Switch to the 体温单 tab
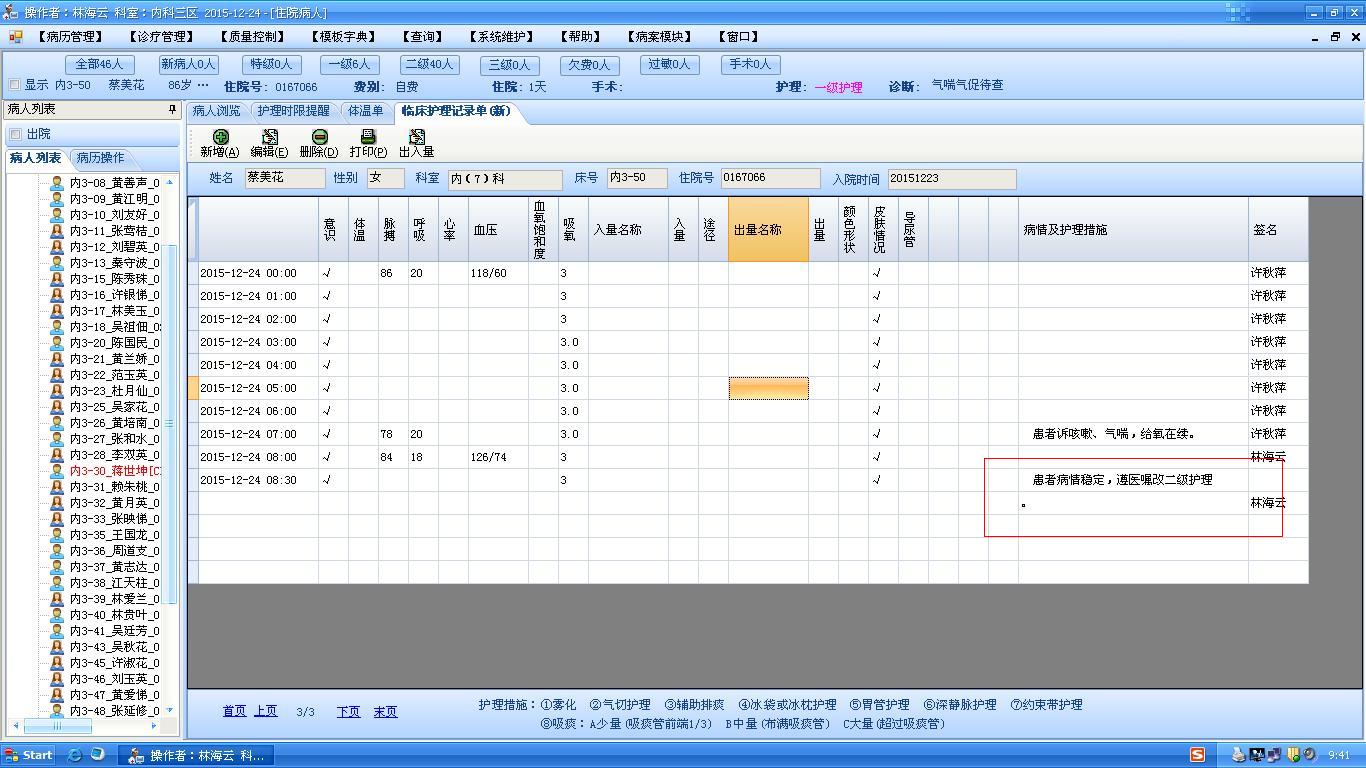This screenshot has height=768, width=1366. click(x=365, y=111)
